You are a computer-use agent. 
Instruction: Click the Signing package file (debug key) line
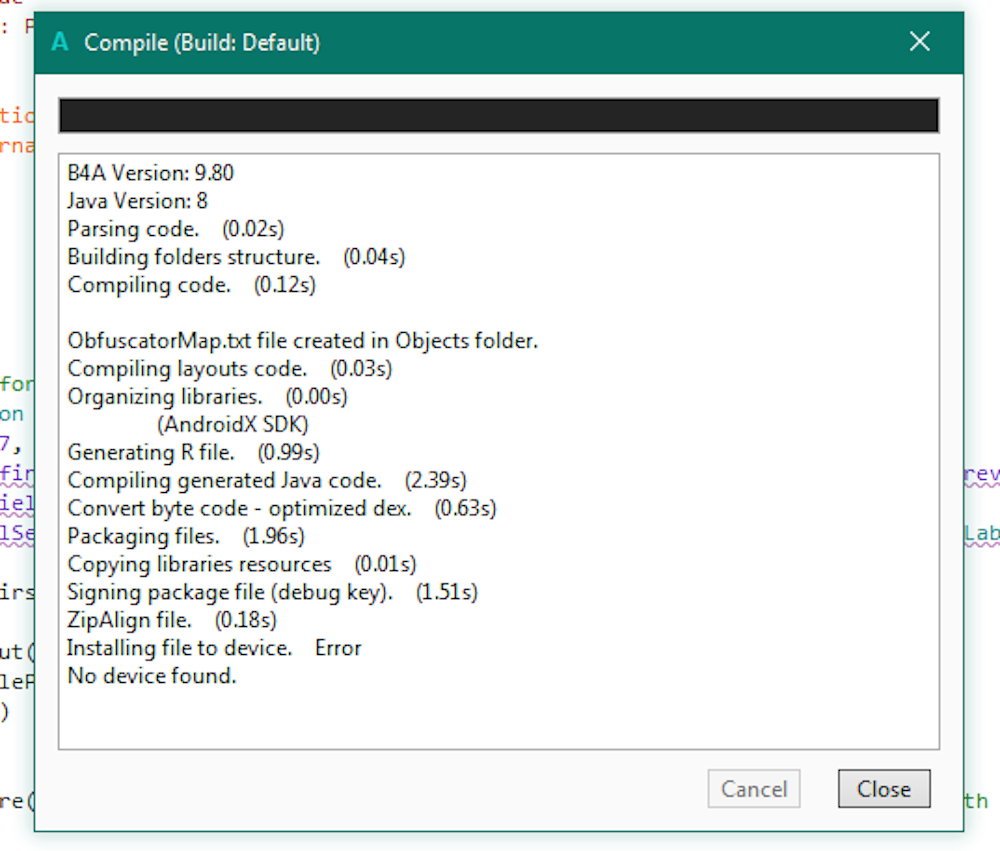coord(273,593)
